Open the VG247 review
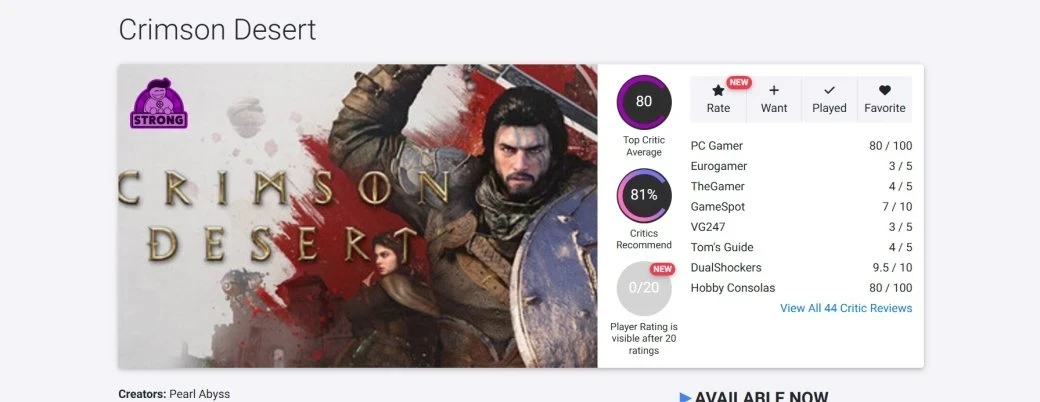This screenshot has width=1040, height=402. pyautogui.click(x=708, y=227)
